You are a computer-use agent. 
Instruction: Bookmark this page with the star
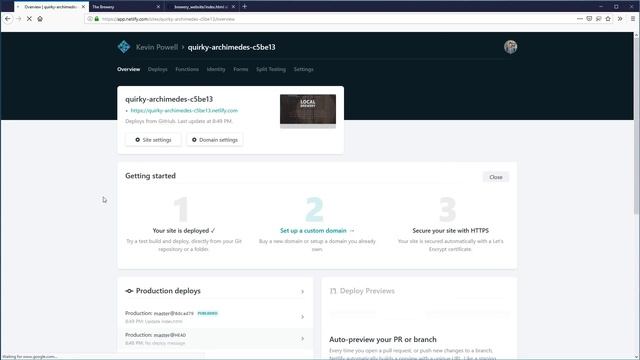click(608, 19)
